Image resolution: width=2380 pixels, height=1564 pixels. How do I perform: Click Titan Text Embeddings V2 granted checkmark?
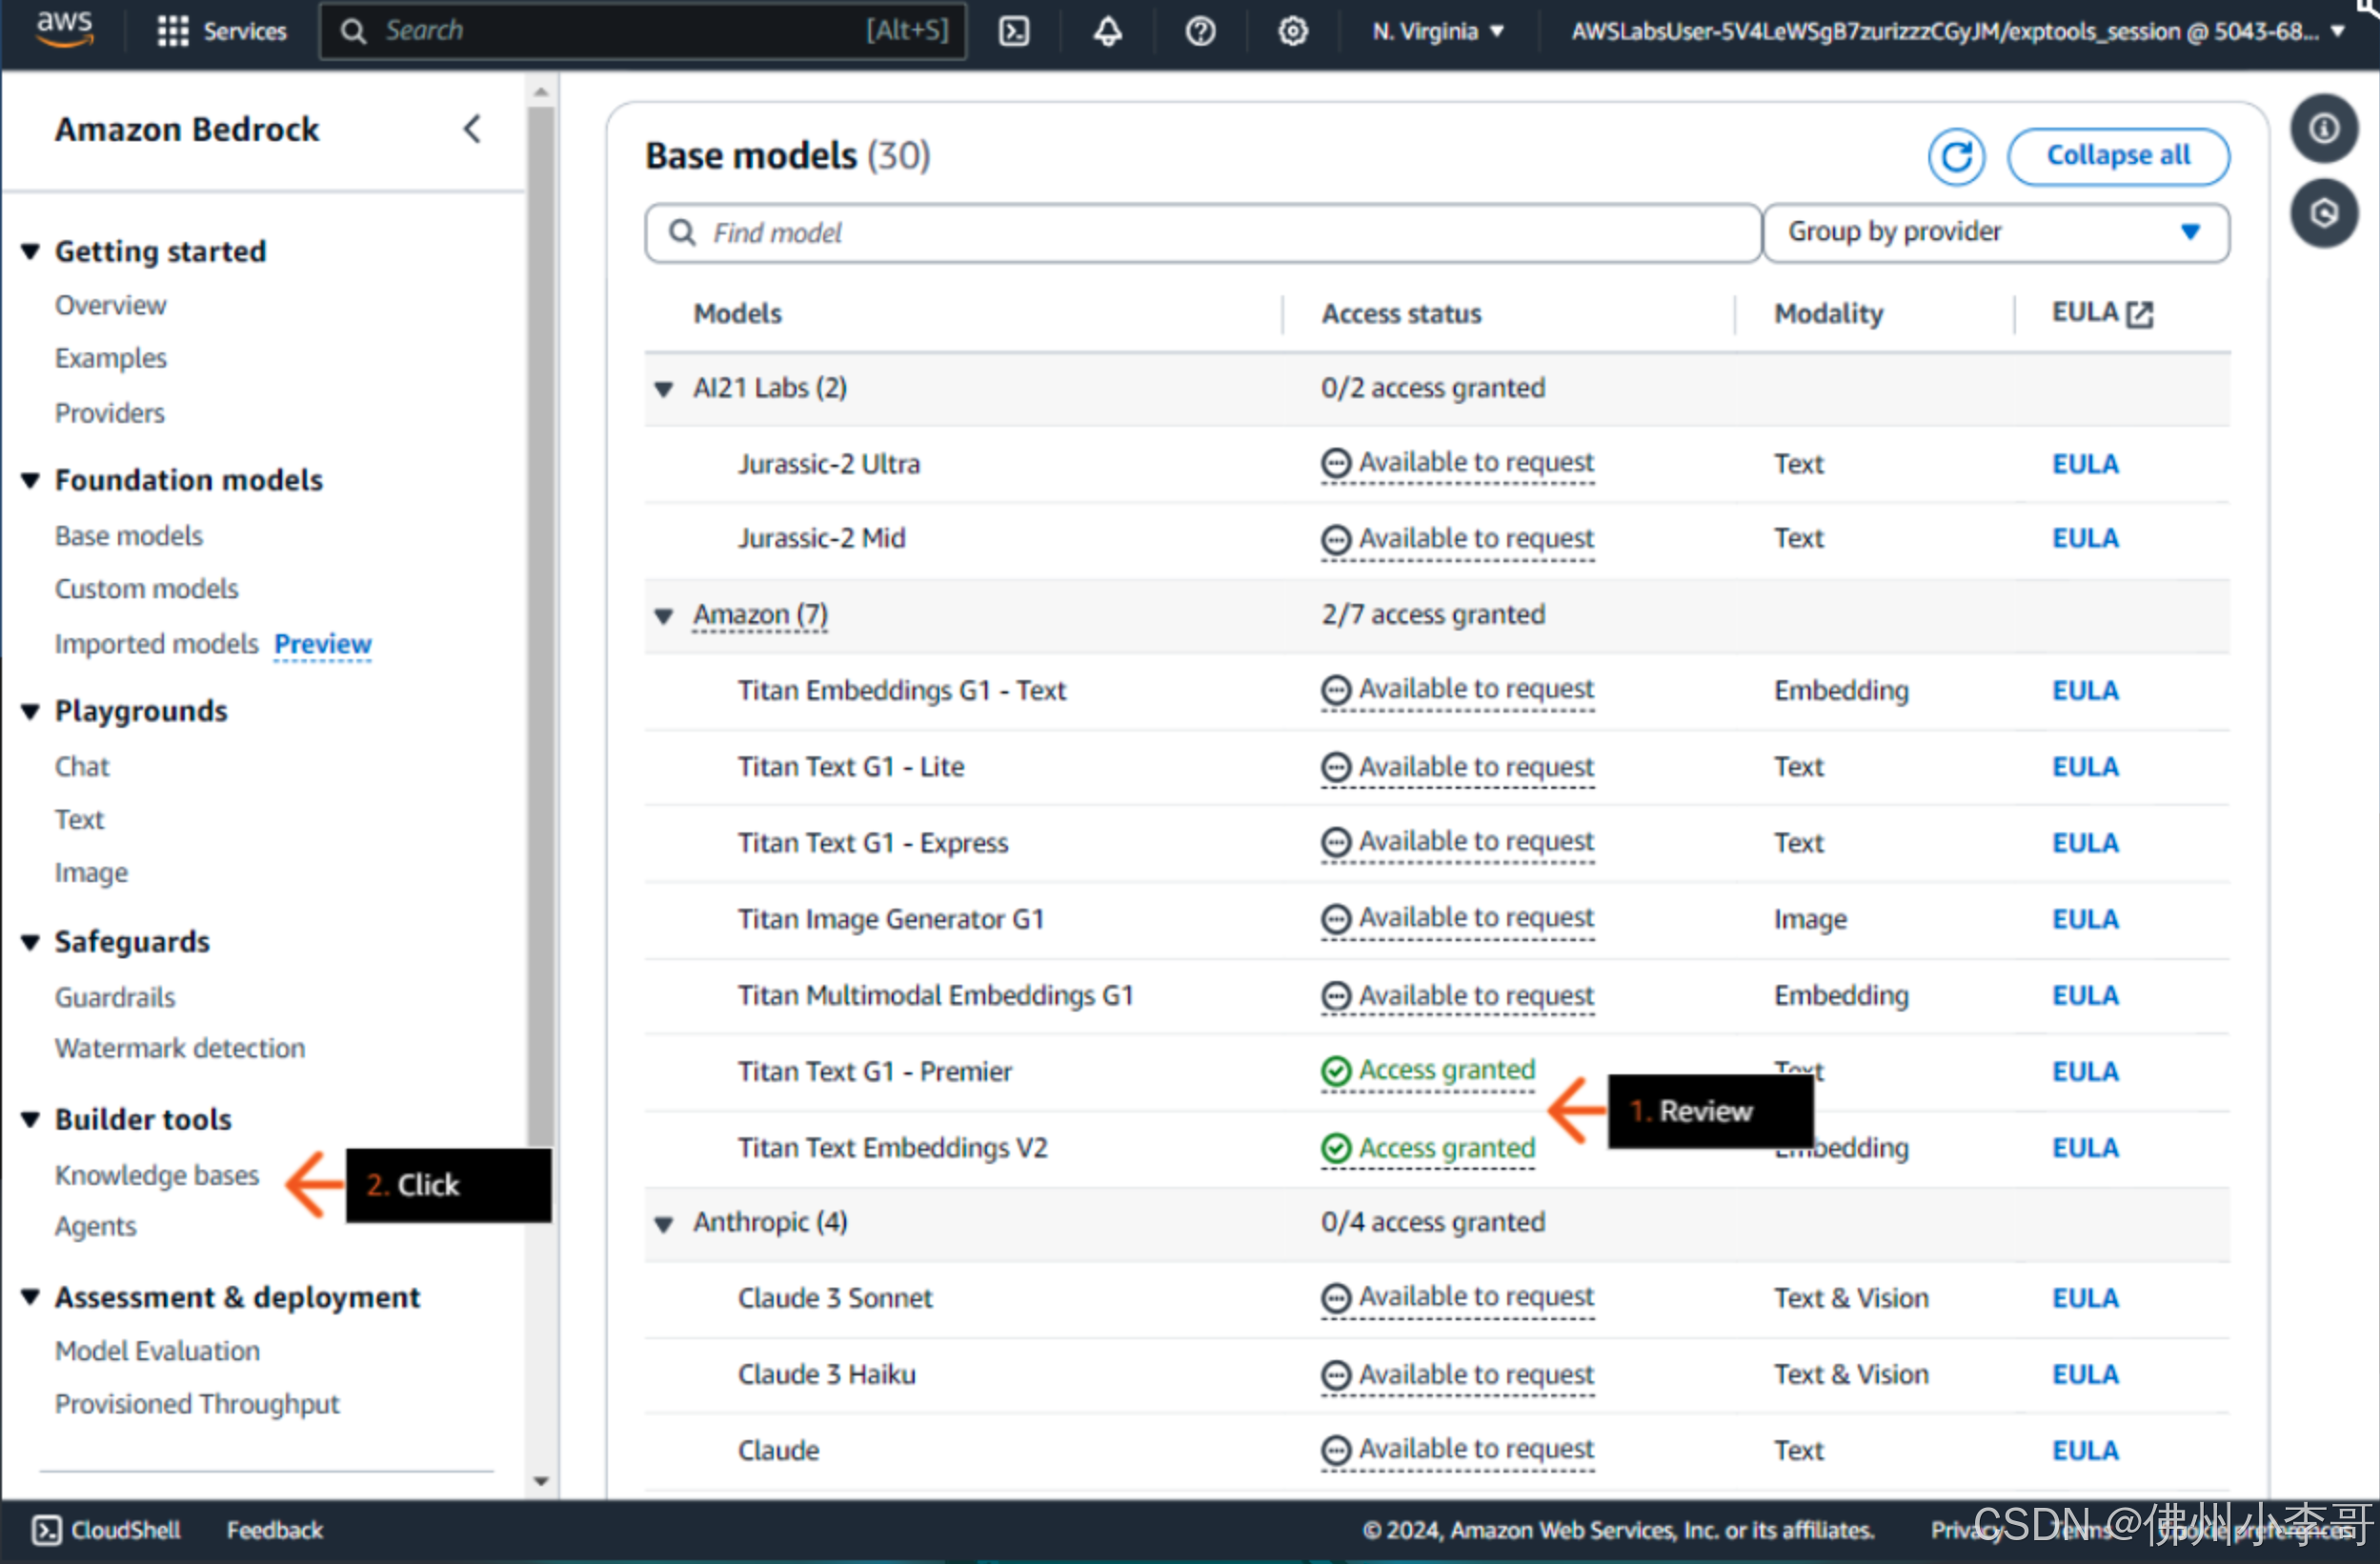(x=1336, y=1148)
